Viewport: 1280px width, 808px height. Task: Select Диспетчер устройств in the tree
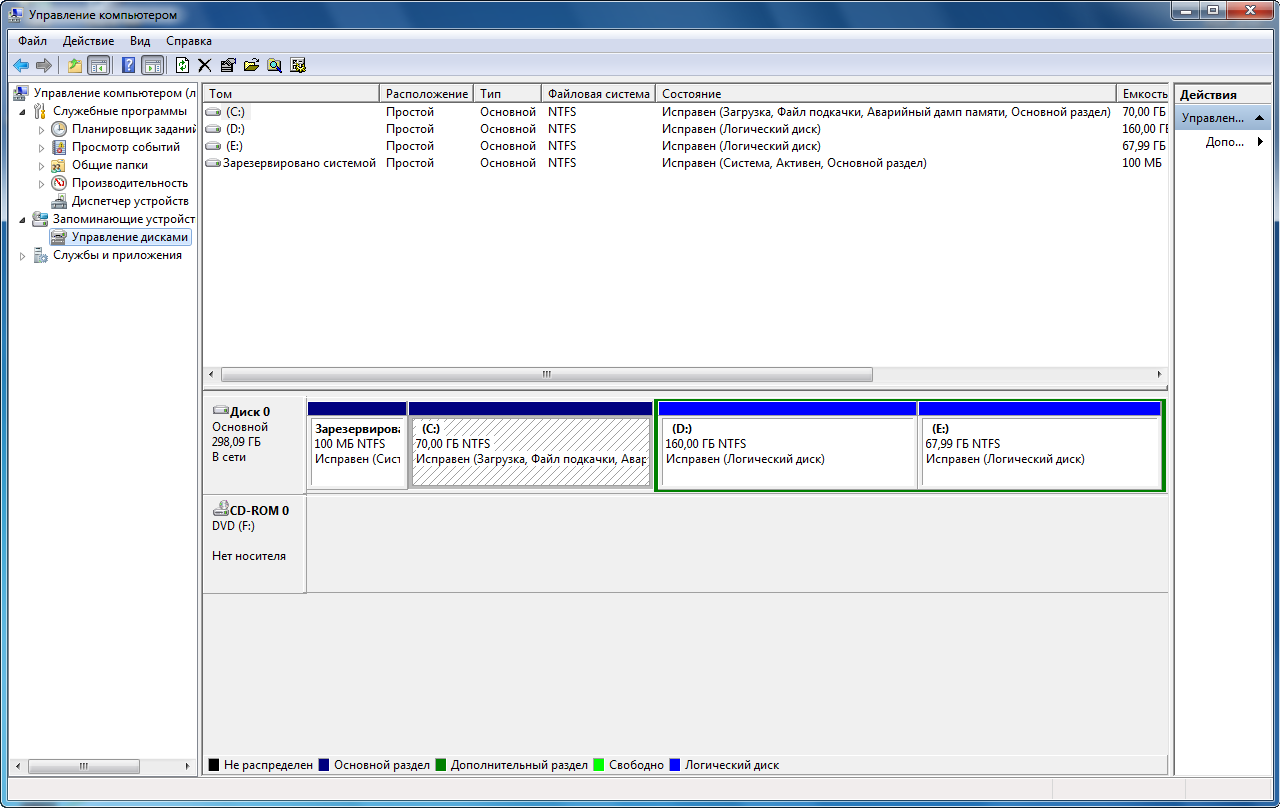[130, 201]
